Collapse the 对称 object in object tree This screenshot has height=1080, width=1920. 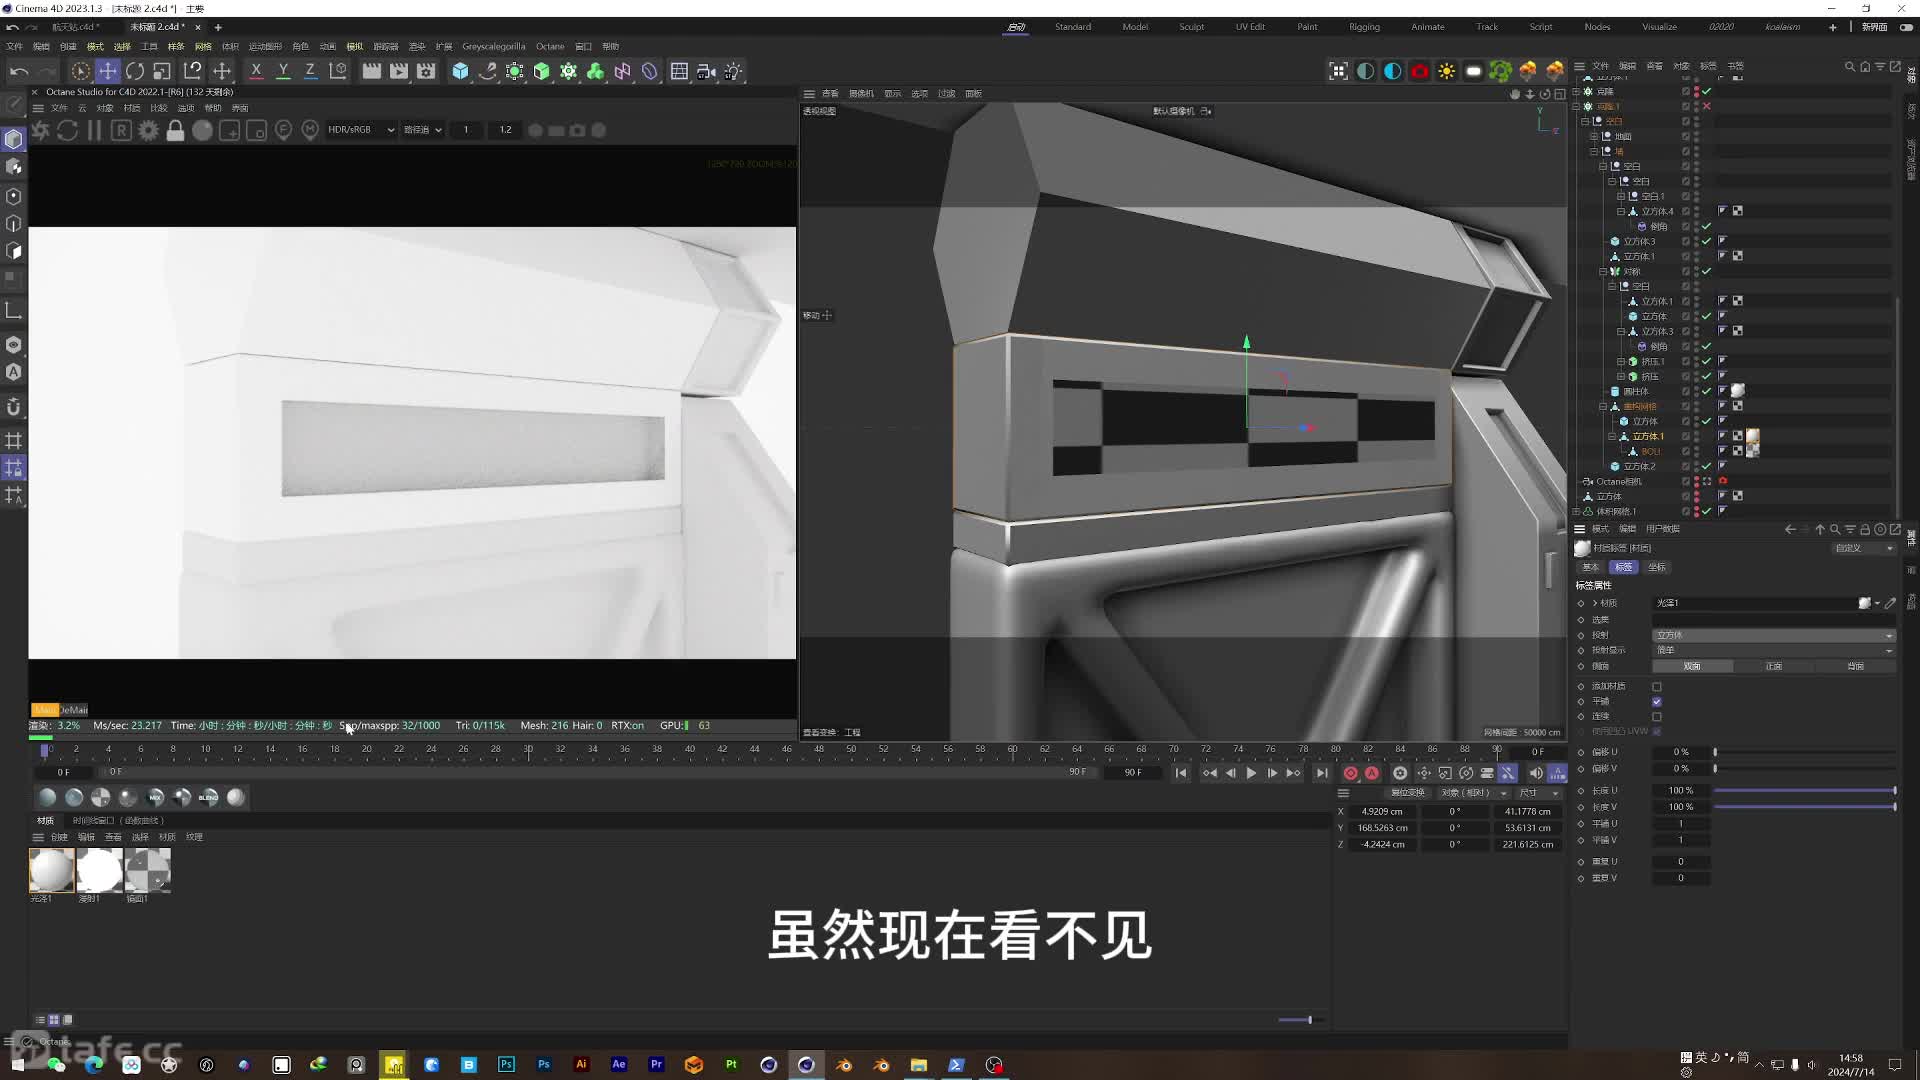(x=1603, y=271)
